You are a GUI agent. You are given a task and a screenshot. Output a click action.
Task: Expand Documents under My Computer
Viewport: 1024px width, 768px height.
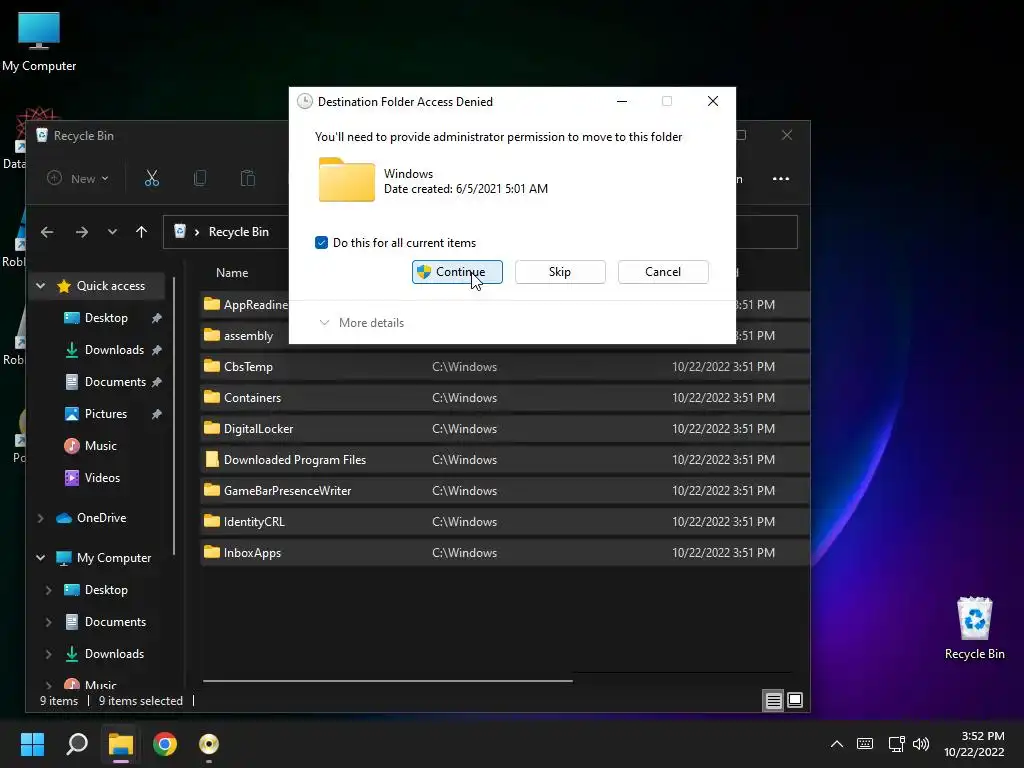pos(48,622)
